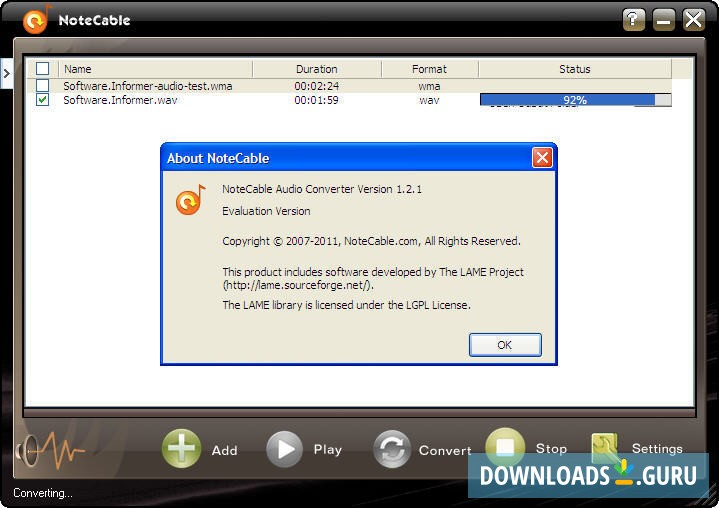Click the NoteCable title text
This screenshot has width=719, height=508.
(x=94, y=20)
